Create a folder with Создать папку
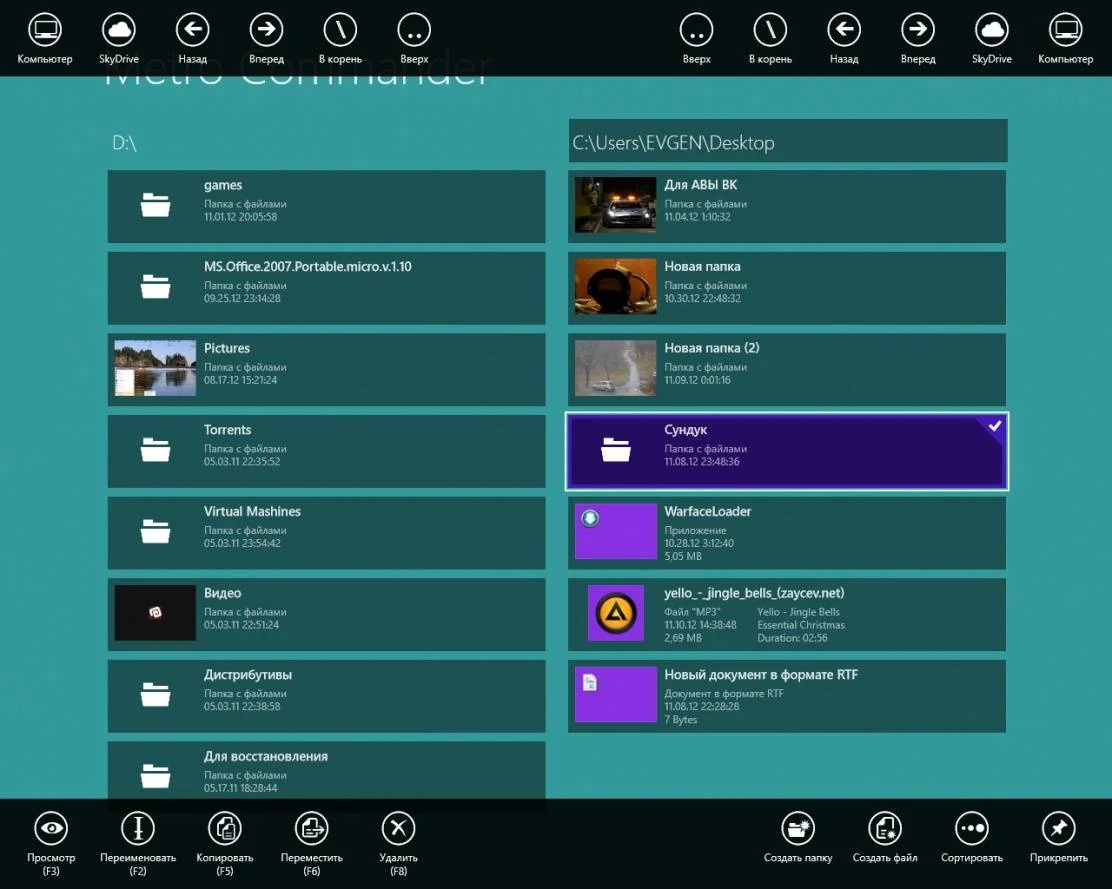Viewport: 1112px width, 889px height. pos(798,828)
